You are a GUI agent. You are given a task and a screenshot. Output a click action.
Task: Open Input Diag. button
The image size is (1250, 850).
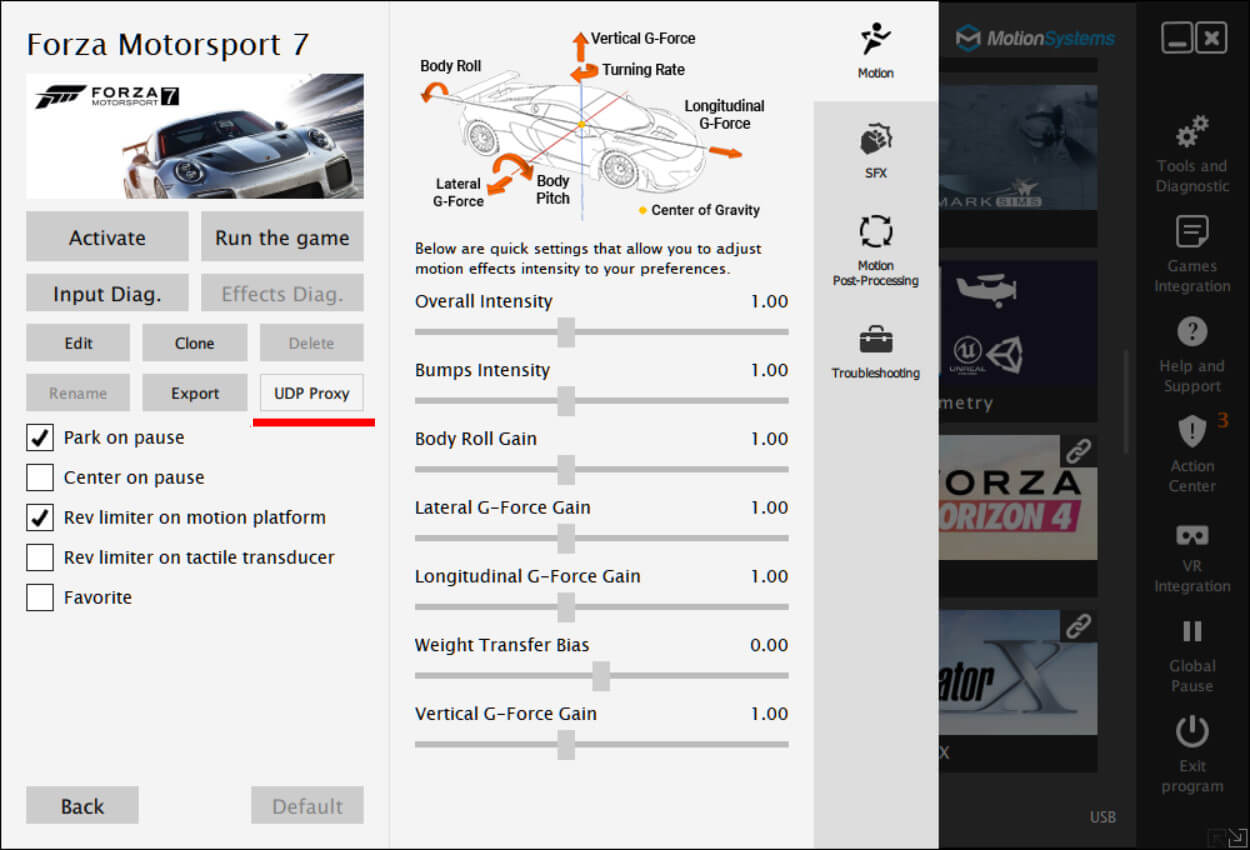point(107,293)
